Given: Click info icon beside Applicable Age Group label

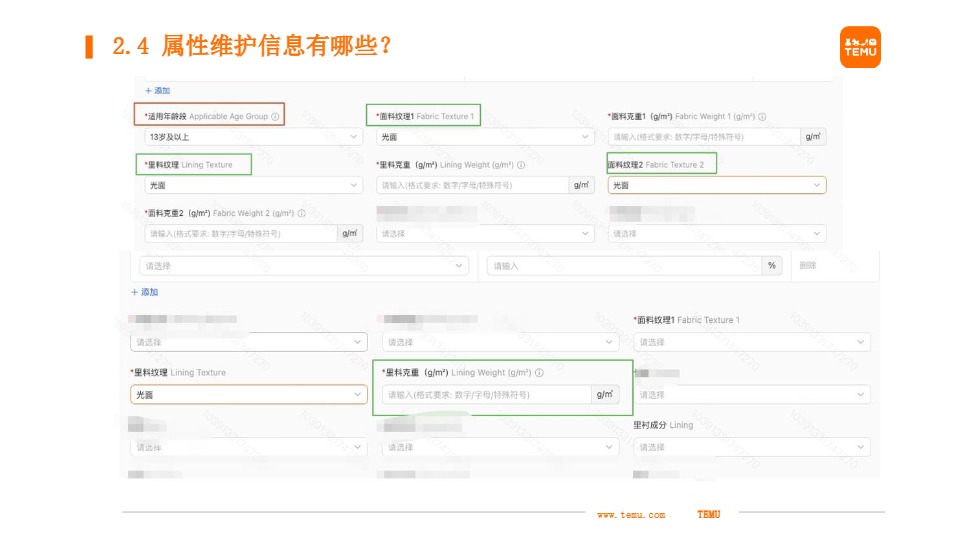Looking at the screenshot, I should 275,116.
